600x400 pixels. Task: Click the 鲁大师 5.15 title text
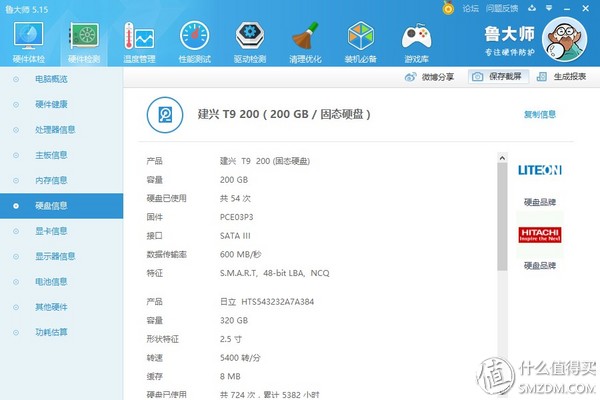point(27,9)
